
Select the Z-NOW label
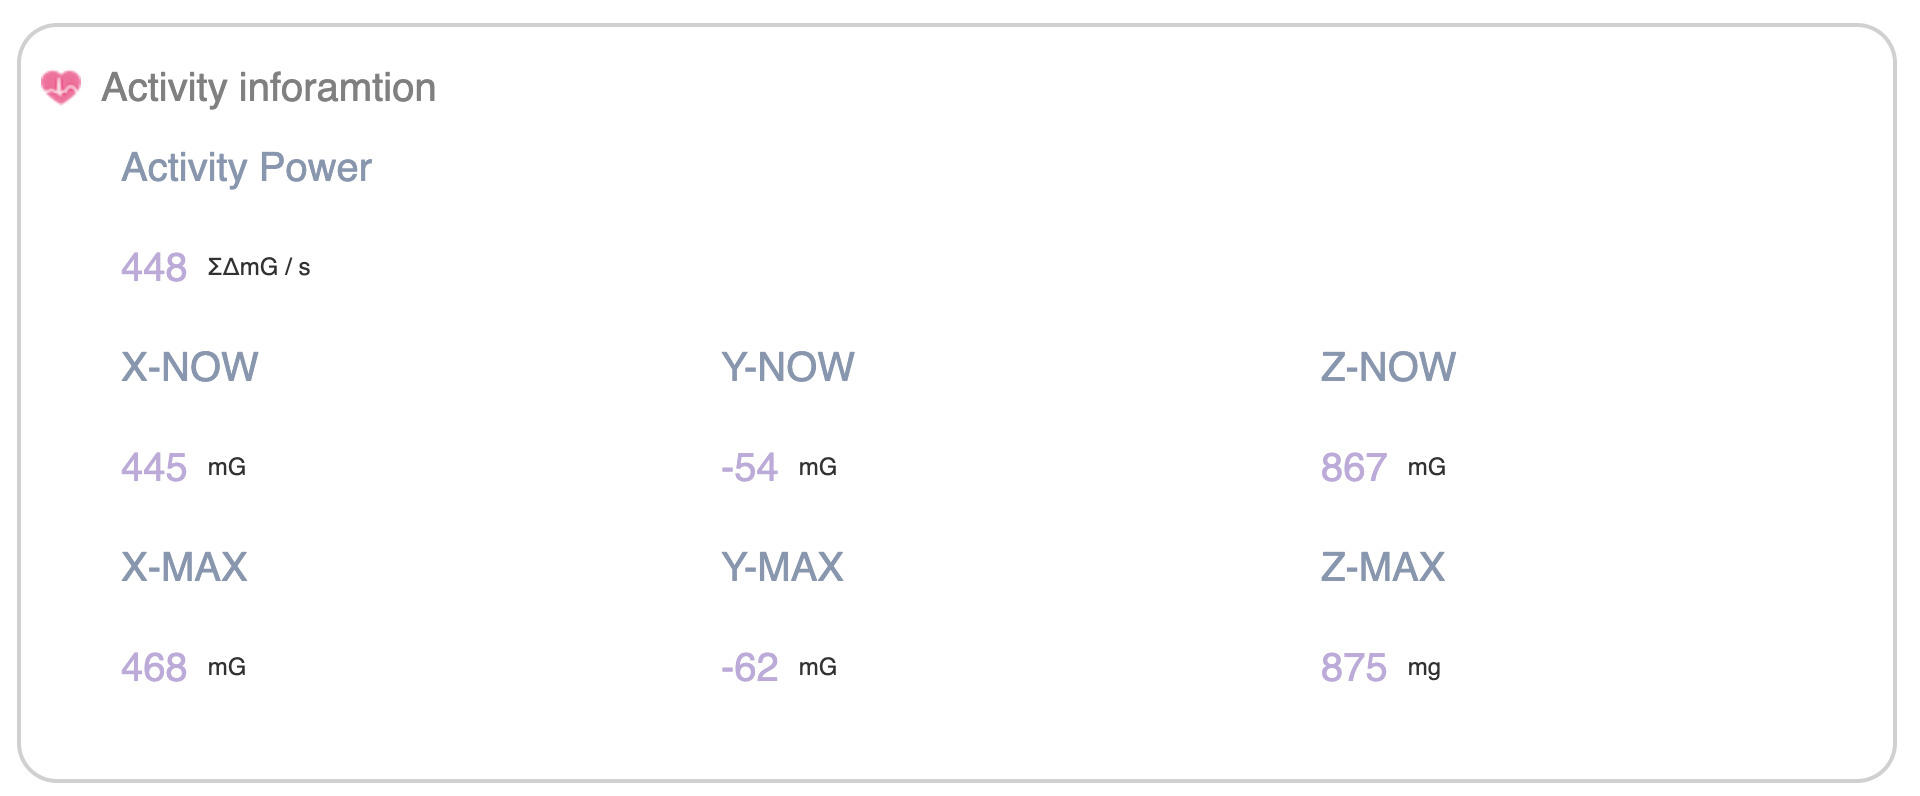tap(1388, 368)
